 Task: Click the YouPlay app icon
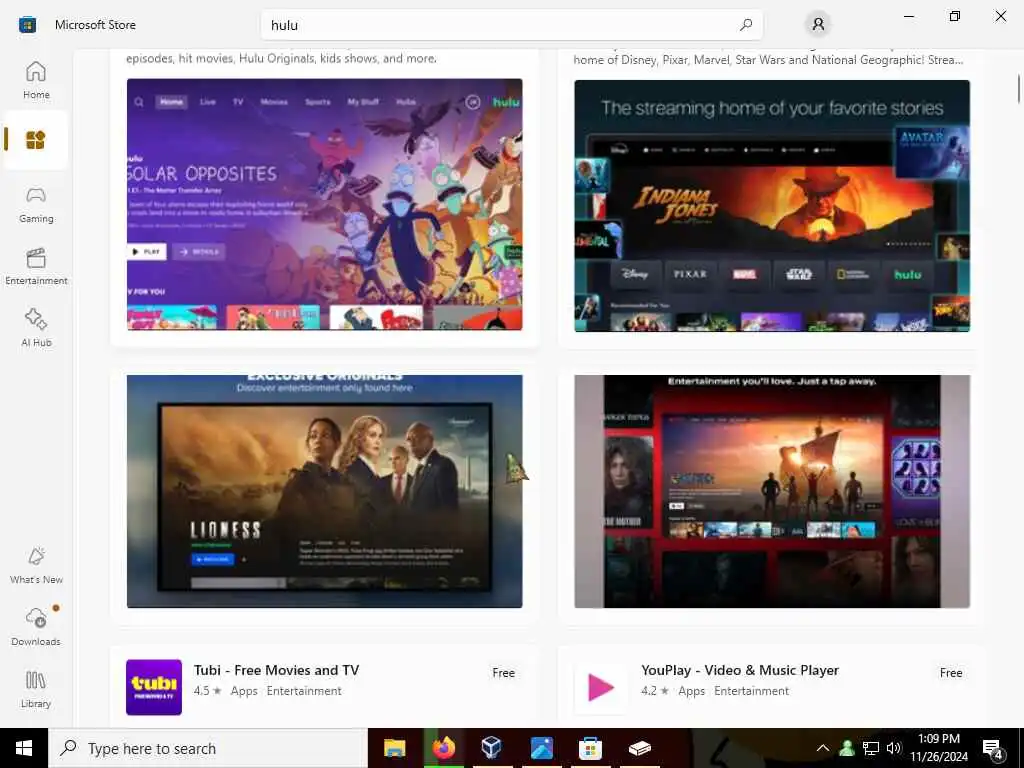[601, 687]
